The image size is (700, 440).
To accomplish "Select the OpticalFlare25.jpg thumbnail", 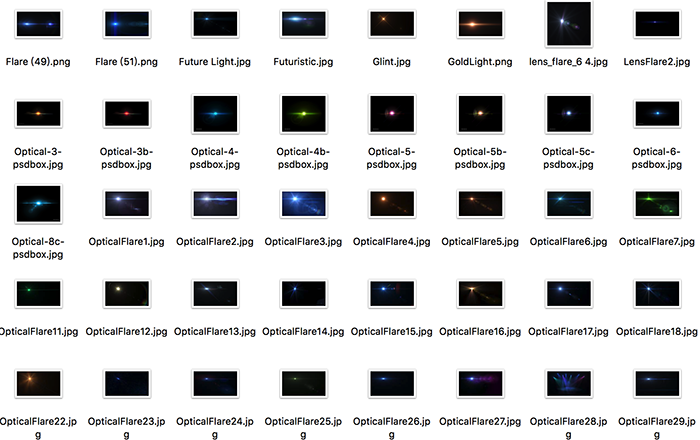I will tap(303, 383).
